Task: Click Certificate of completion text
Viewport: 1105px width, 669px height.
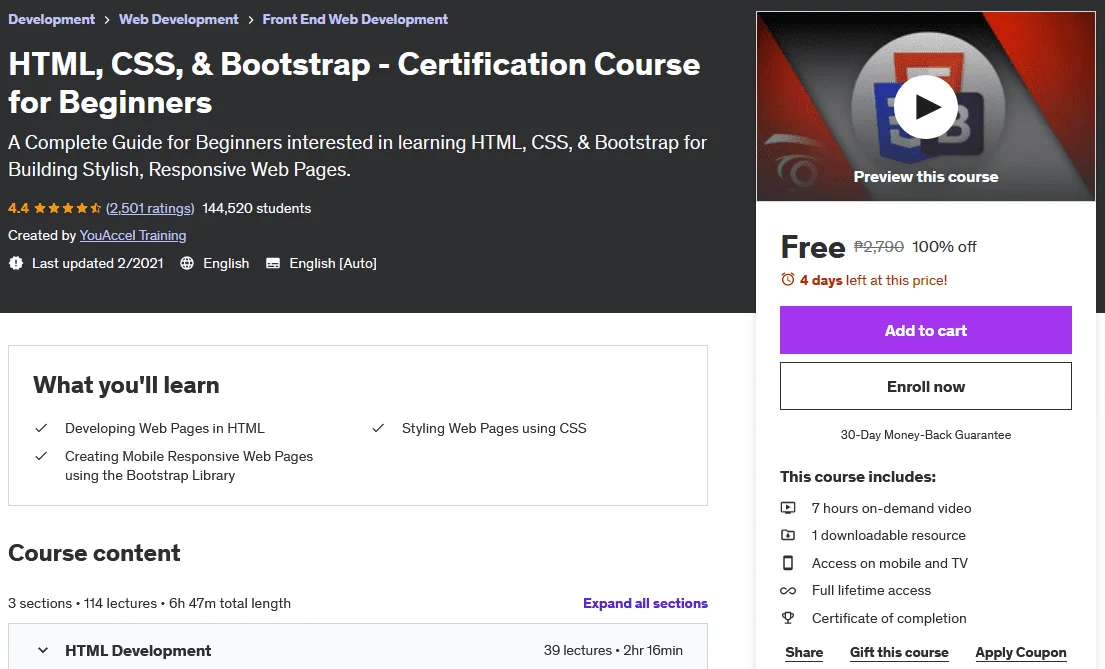Action: pyautogui.click(x=889, y=618)
